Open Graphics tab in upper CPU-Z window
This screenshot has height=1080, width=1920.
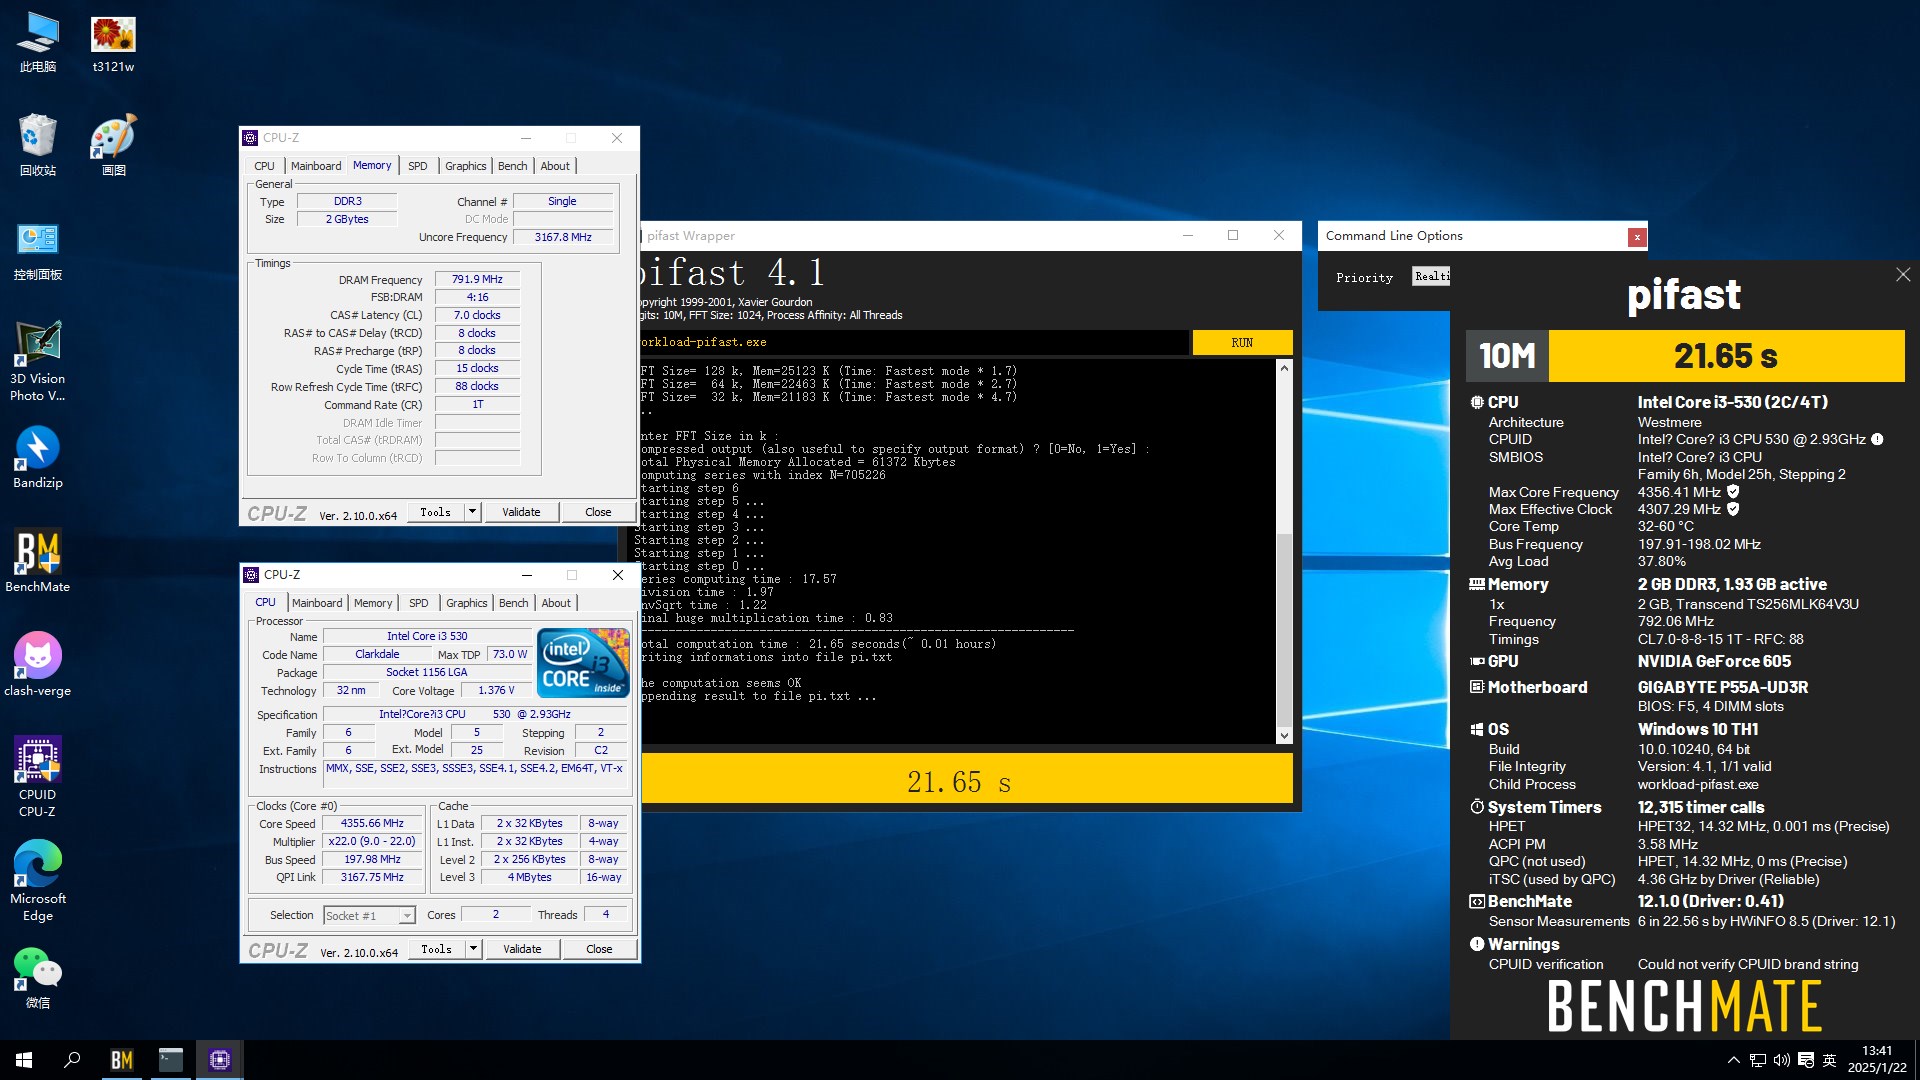(x=466, y=166)
